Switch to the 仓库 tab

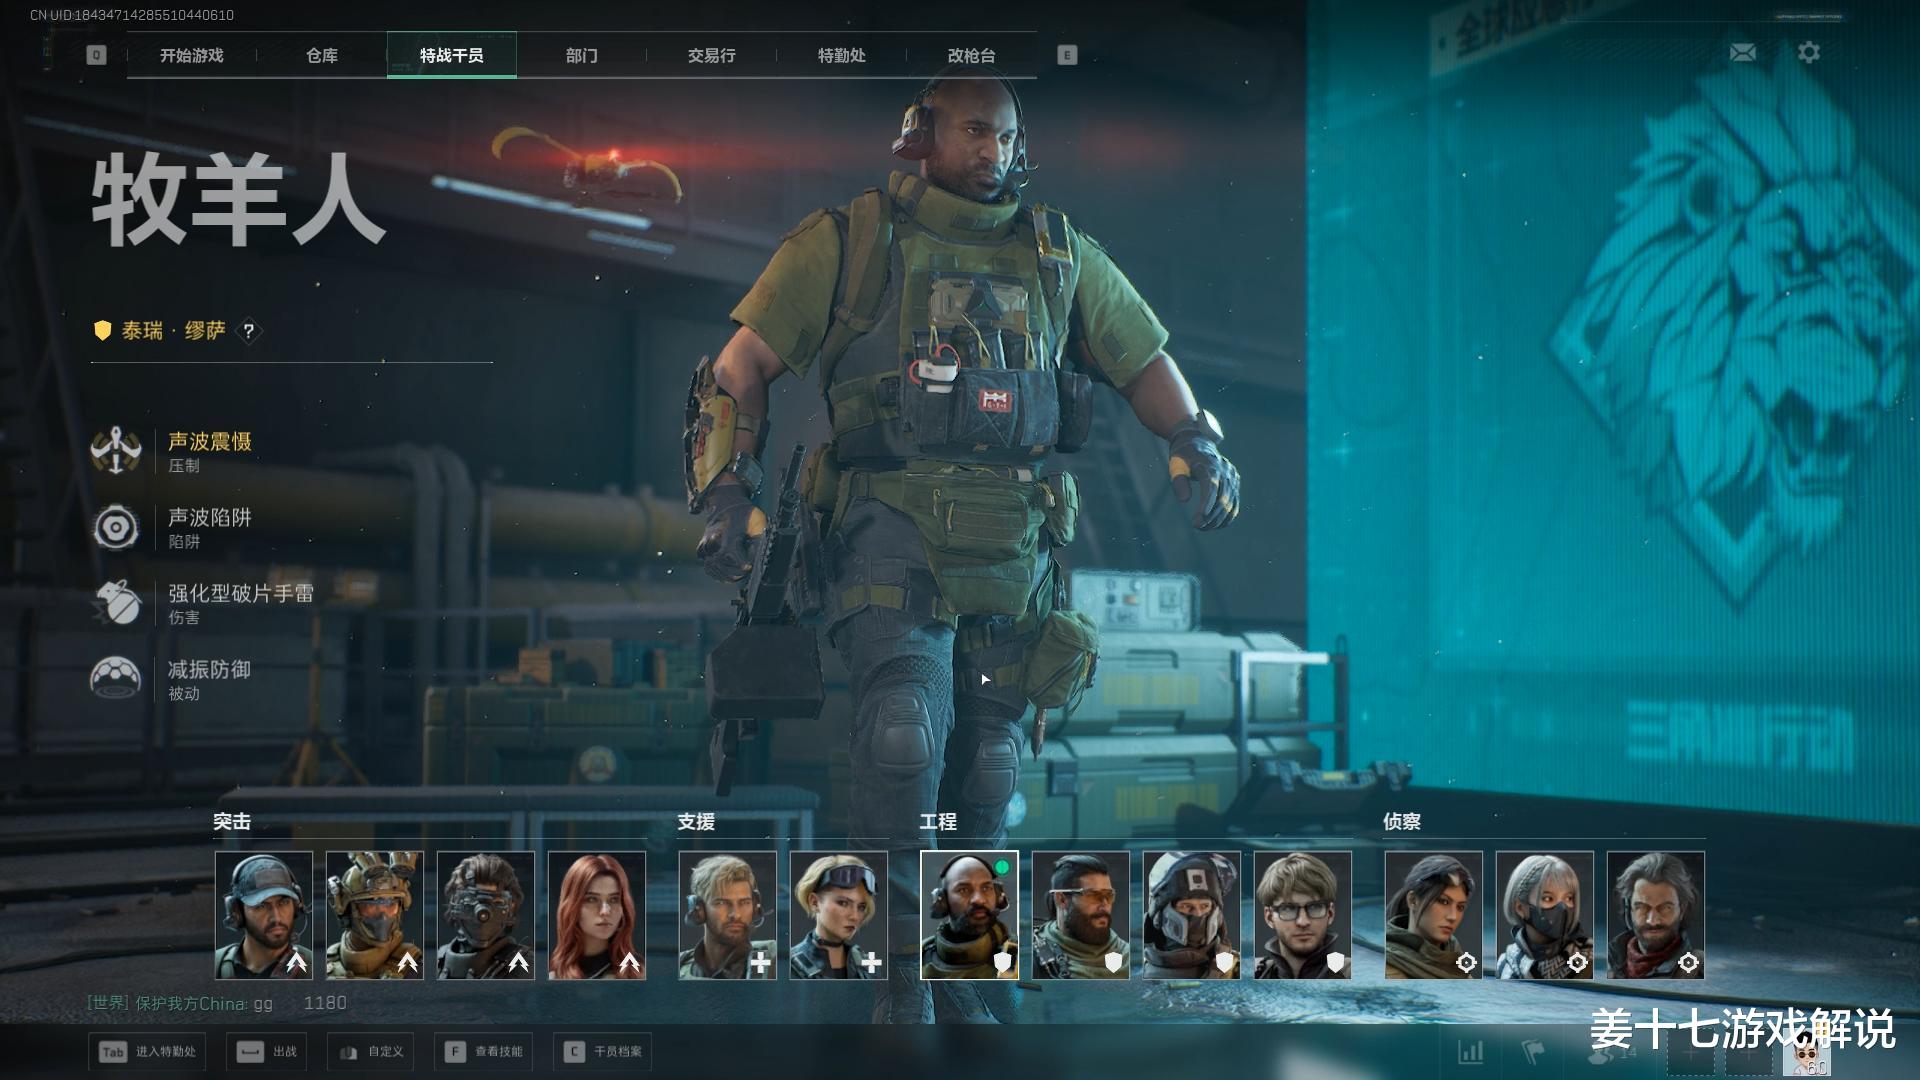tap(321, 55)
